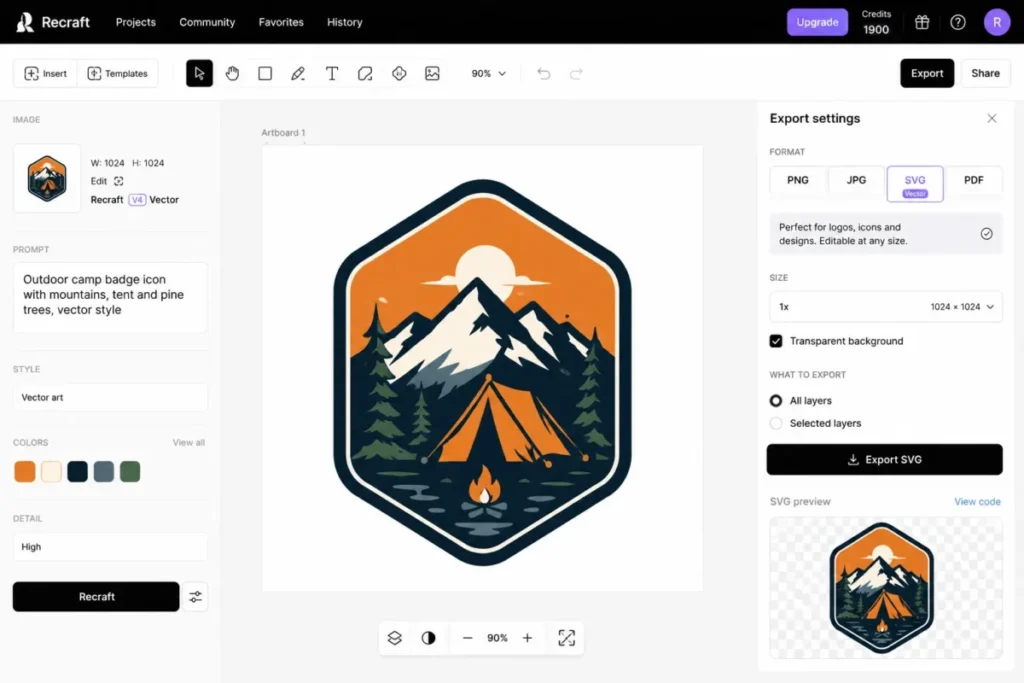Viewport: 1024px width, 683px height.
Task: Open the History menu
Action: click(x=344, y=22)
